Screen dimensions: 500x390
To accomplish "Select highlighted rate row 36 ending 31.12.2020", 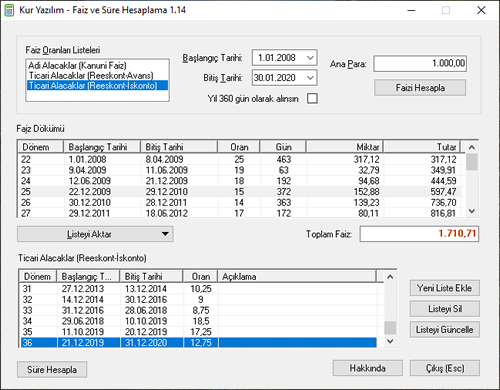I will pos(198,342).
